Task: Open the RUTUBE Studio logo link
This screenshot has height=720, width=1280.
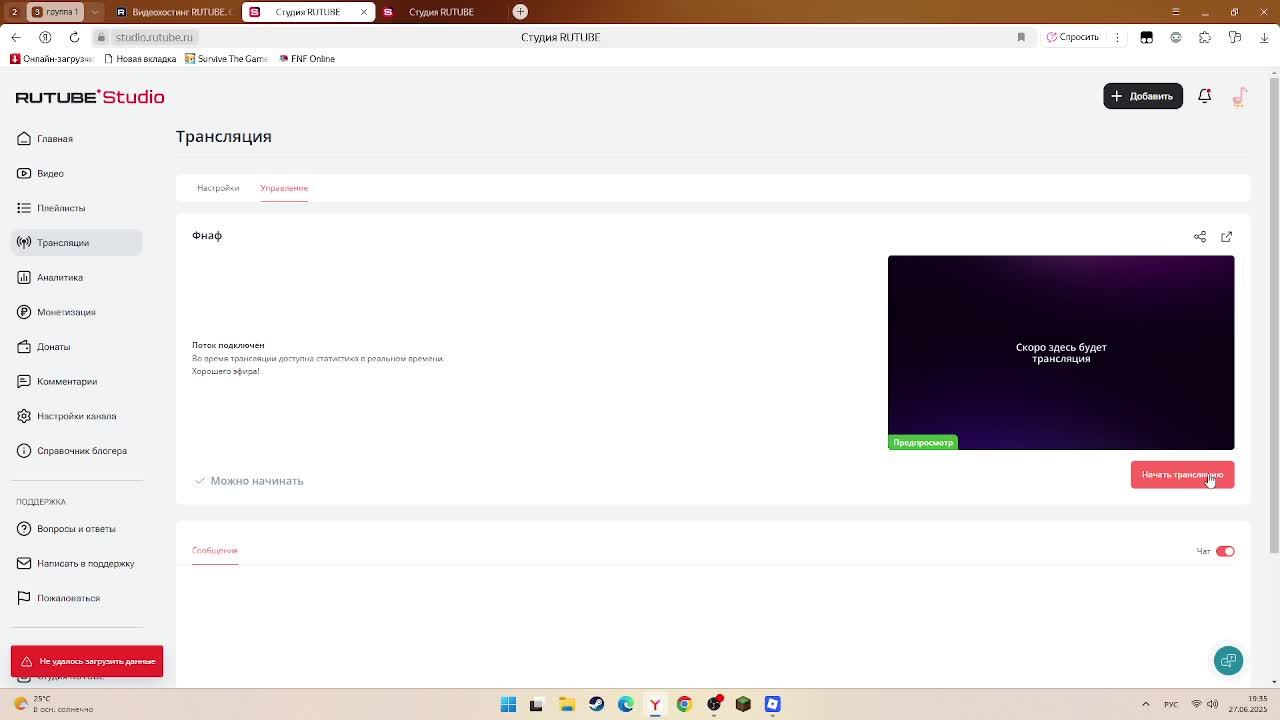Action: coord(90,97)
